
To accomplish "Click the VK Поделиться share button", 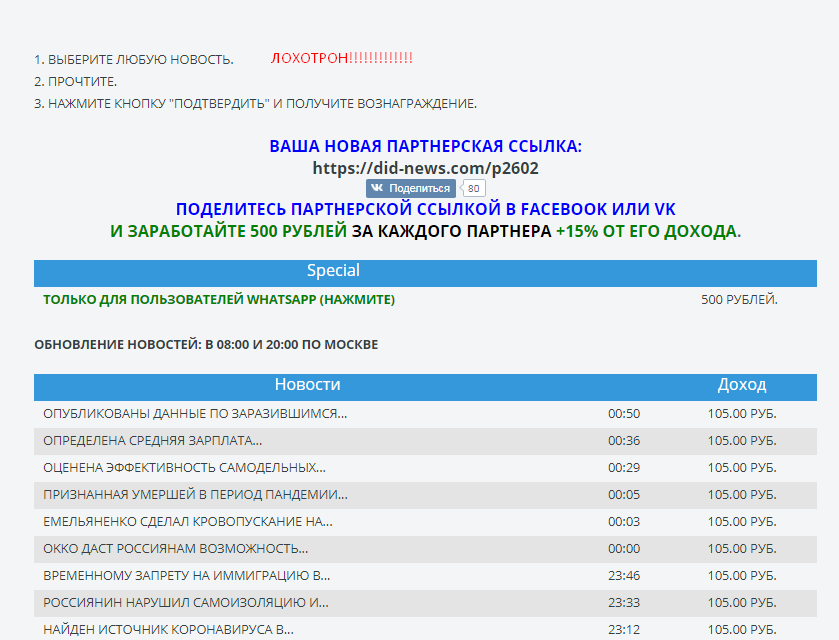I will point(411,188).
